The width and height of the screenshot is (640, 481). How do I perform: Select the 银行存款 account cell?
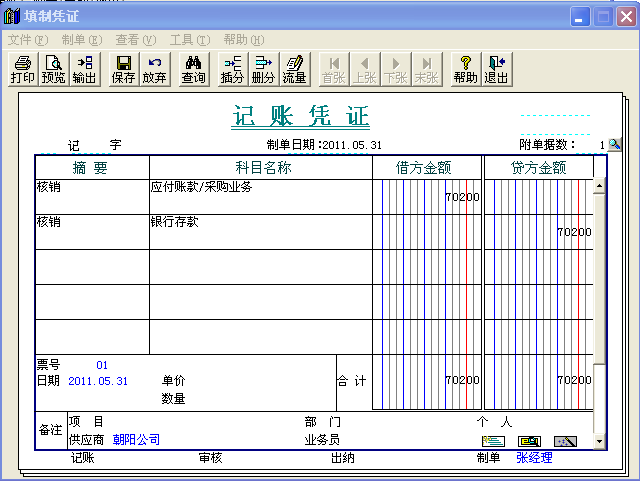pyautogui.click(x=261, y=232)
